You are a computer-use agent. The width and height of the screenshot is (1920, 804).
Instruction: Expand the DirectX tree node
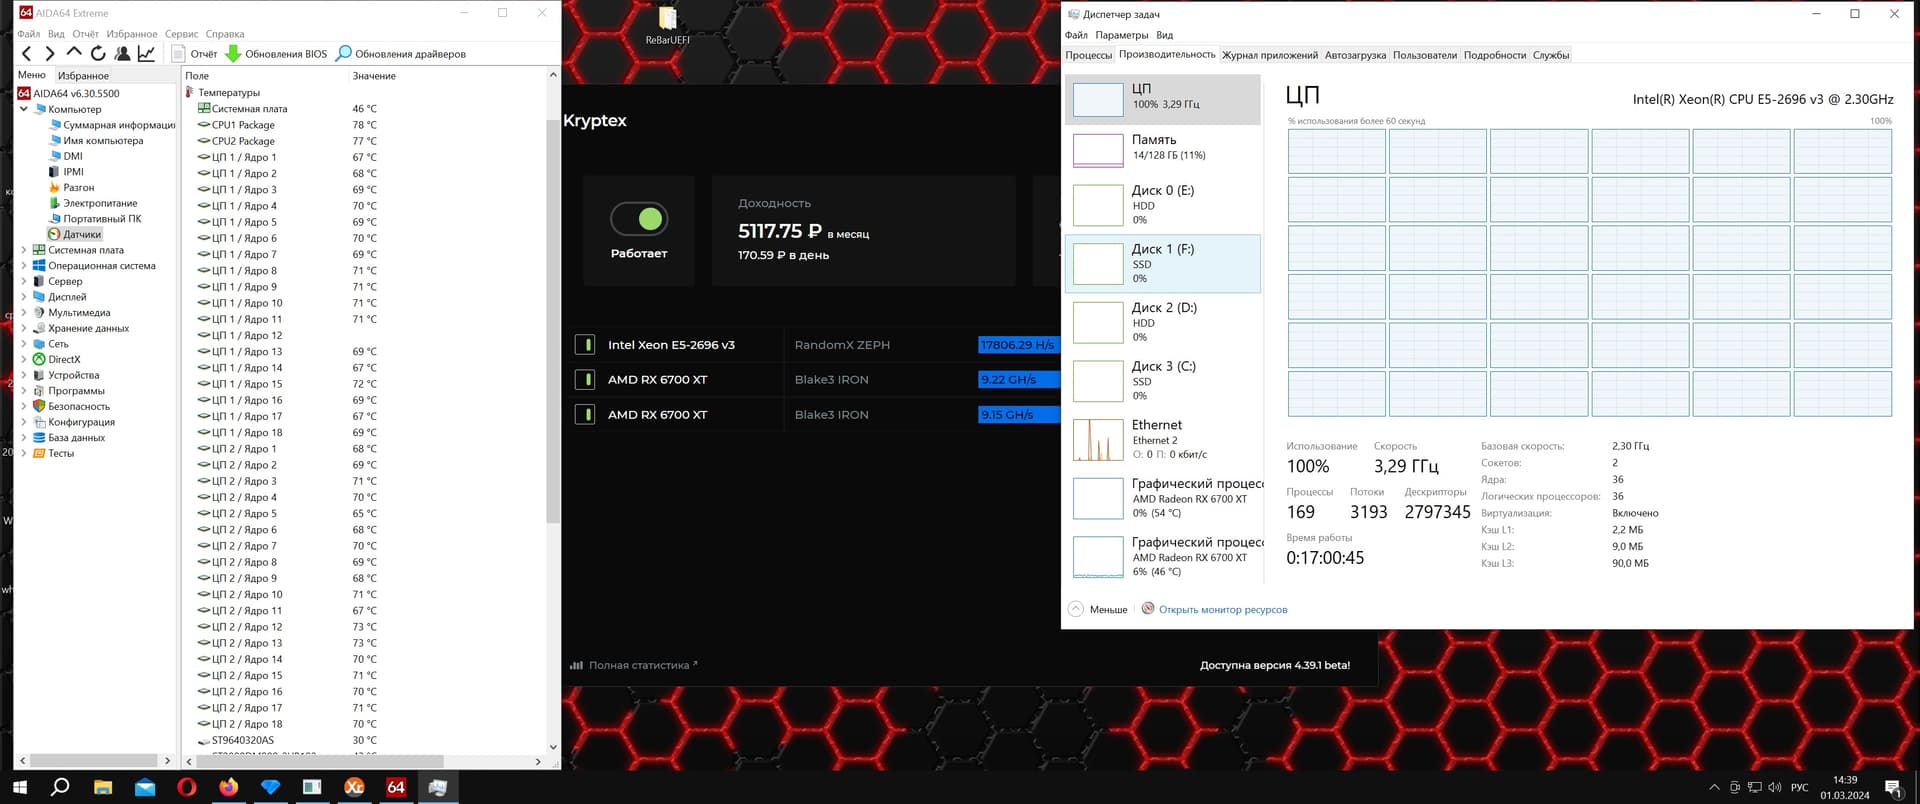(24, 359)
